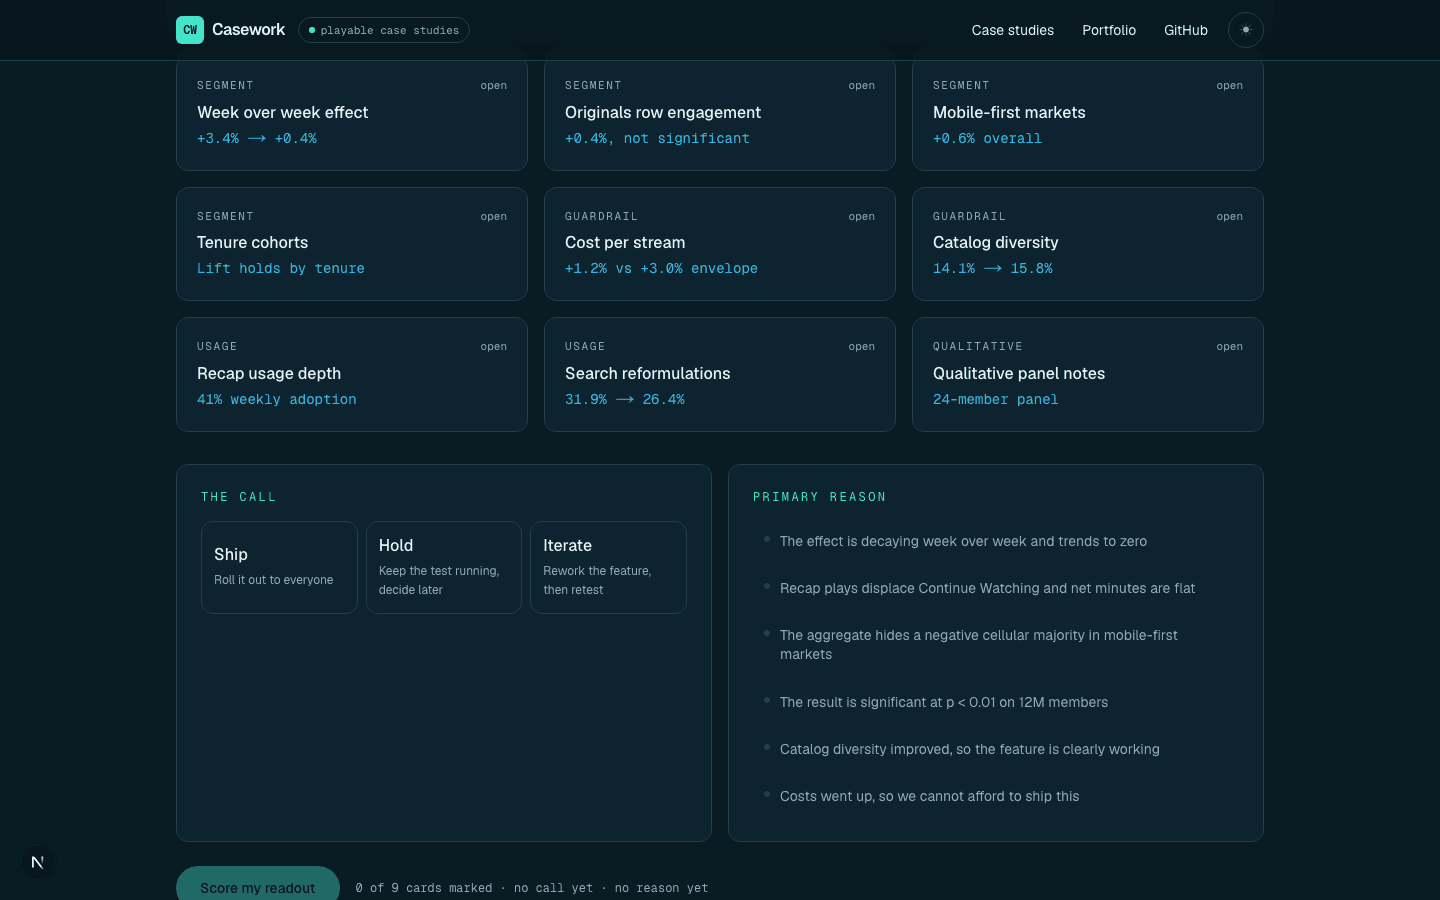Image resolution: width=1440 pixels, height=900 pixels.
Task: Click the 'open' status on Week over week card
Action: (494, 86)
